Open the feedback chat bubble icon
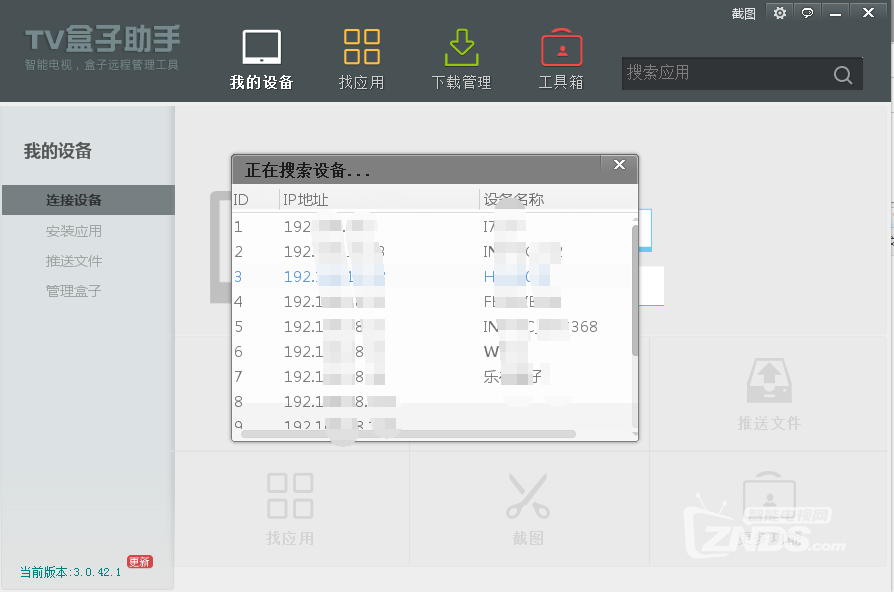 pos(807,13)
